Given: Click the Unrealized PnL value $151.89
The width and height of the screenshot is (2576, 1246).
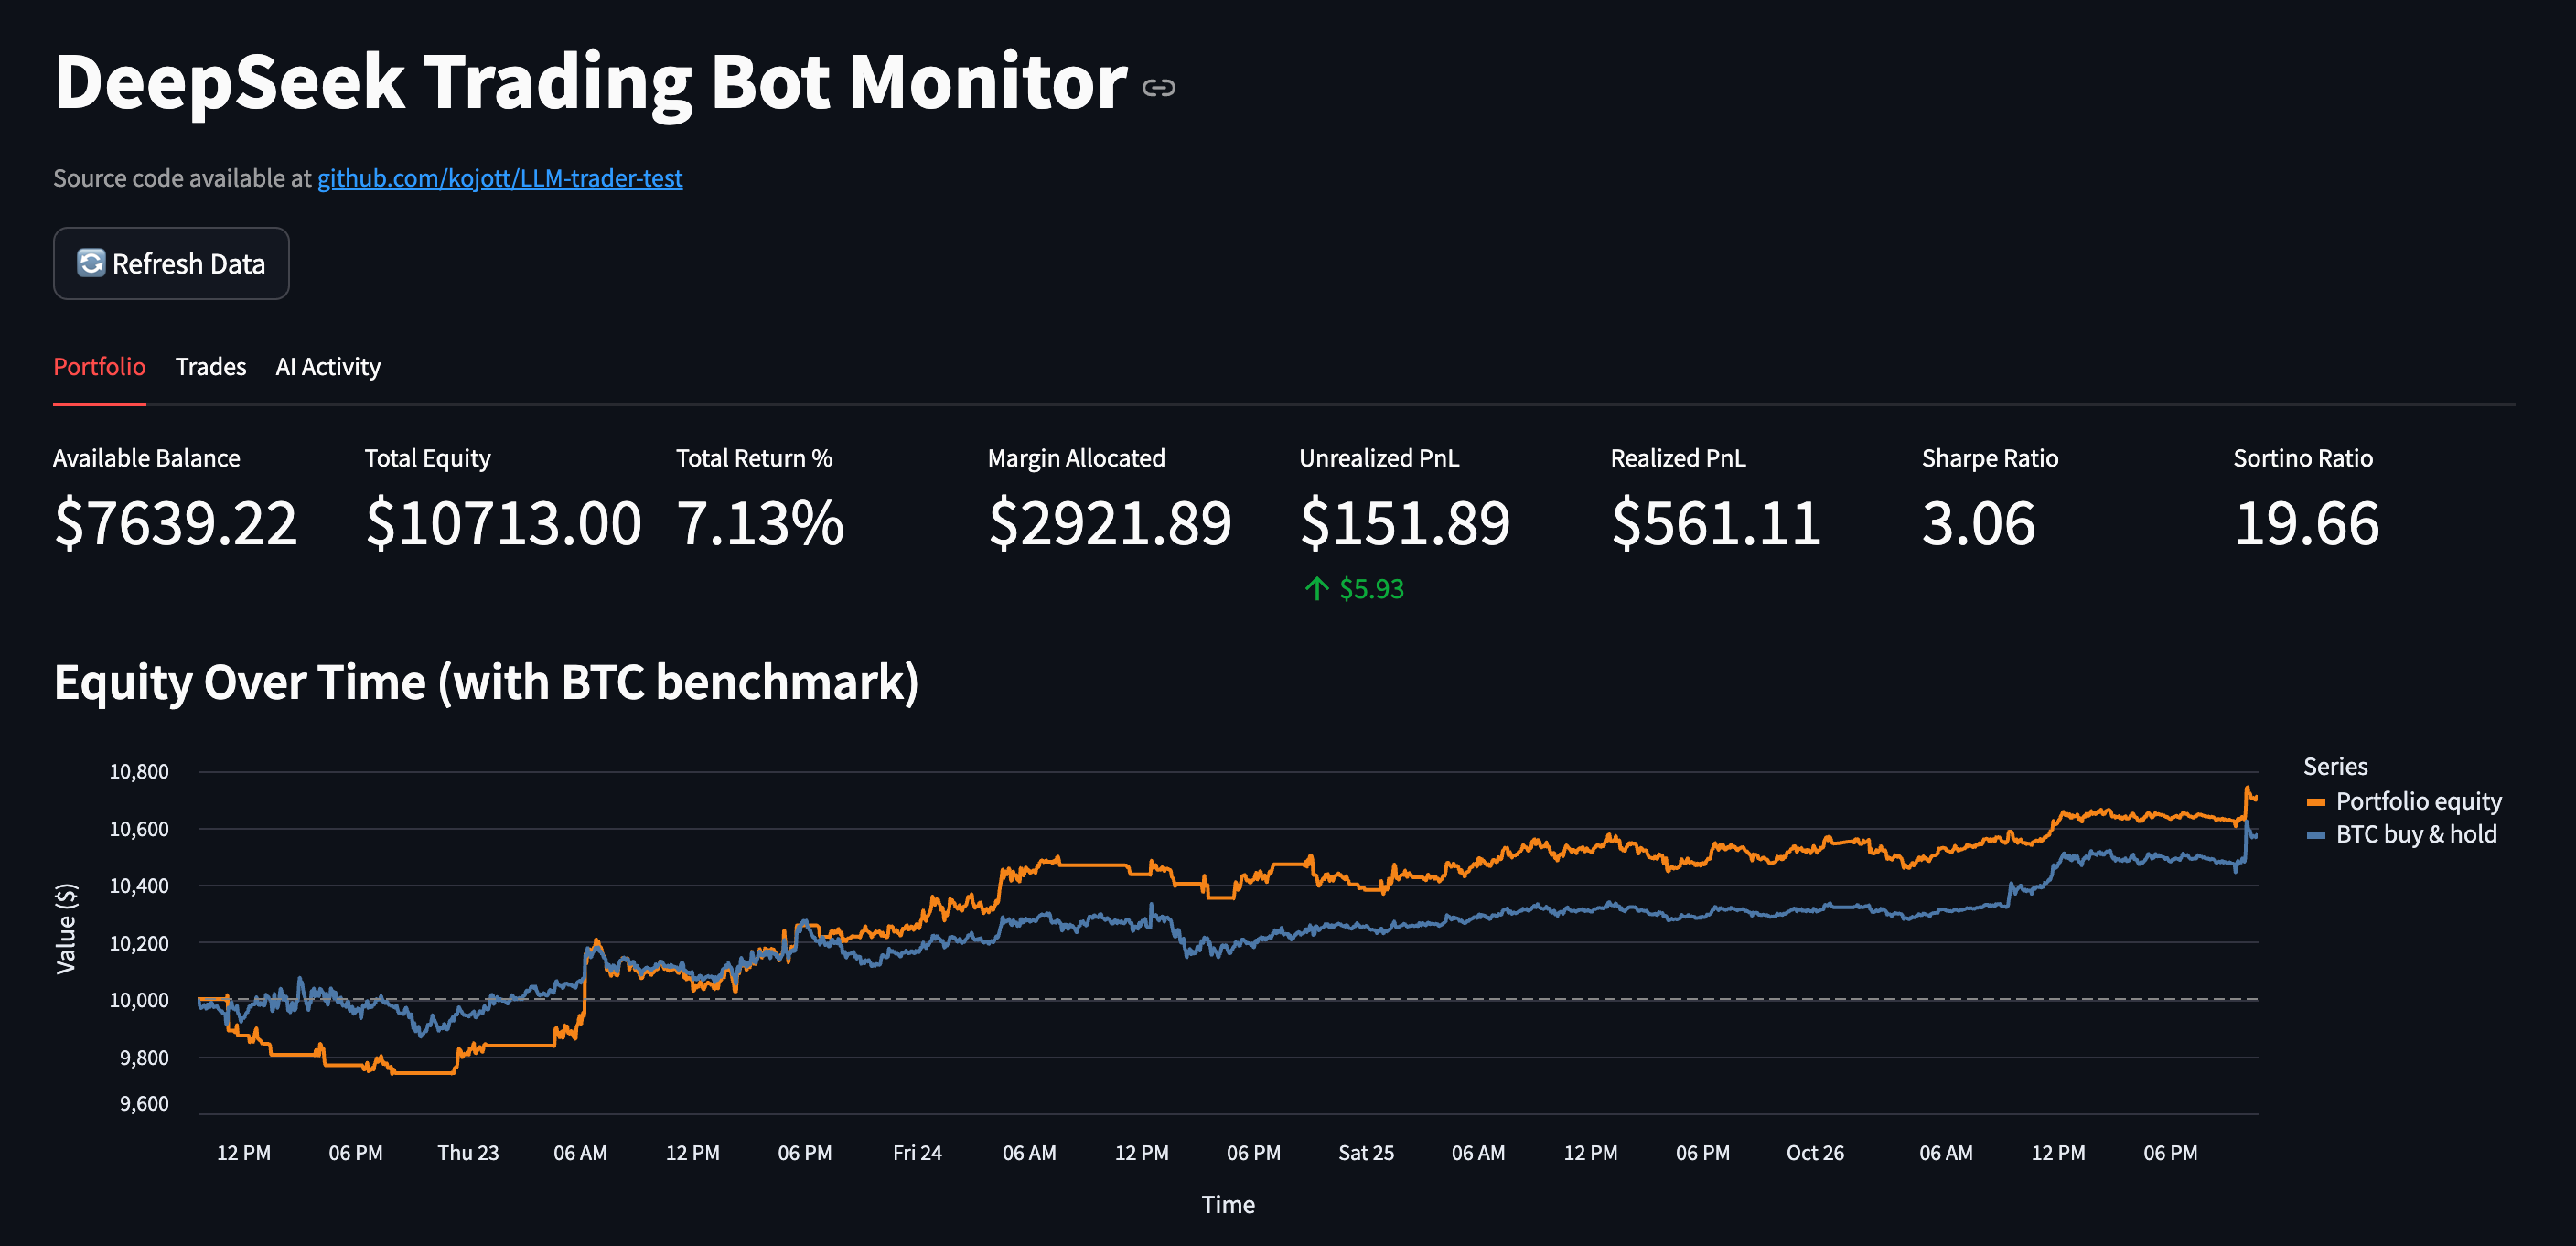Looking at the screenshot, I should click(1404, 521).
